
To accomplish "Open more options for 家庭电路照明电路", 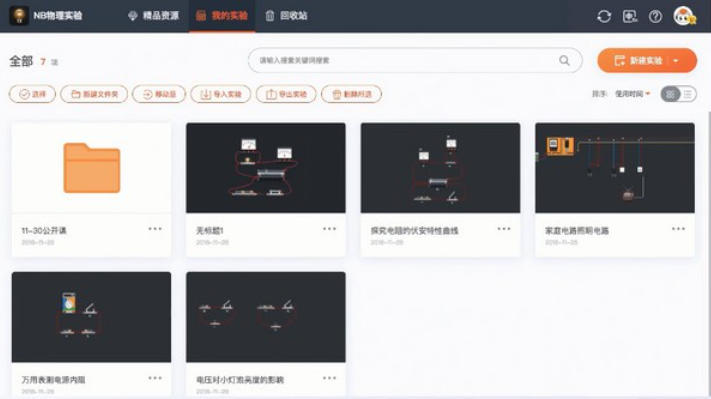I will tap(678, 229).
